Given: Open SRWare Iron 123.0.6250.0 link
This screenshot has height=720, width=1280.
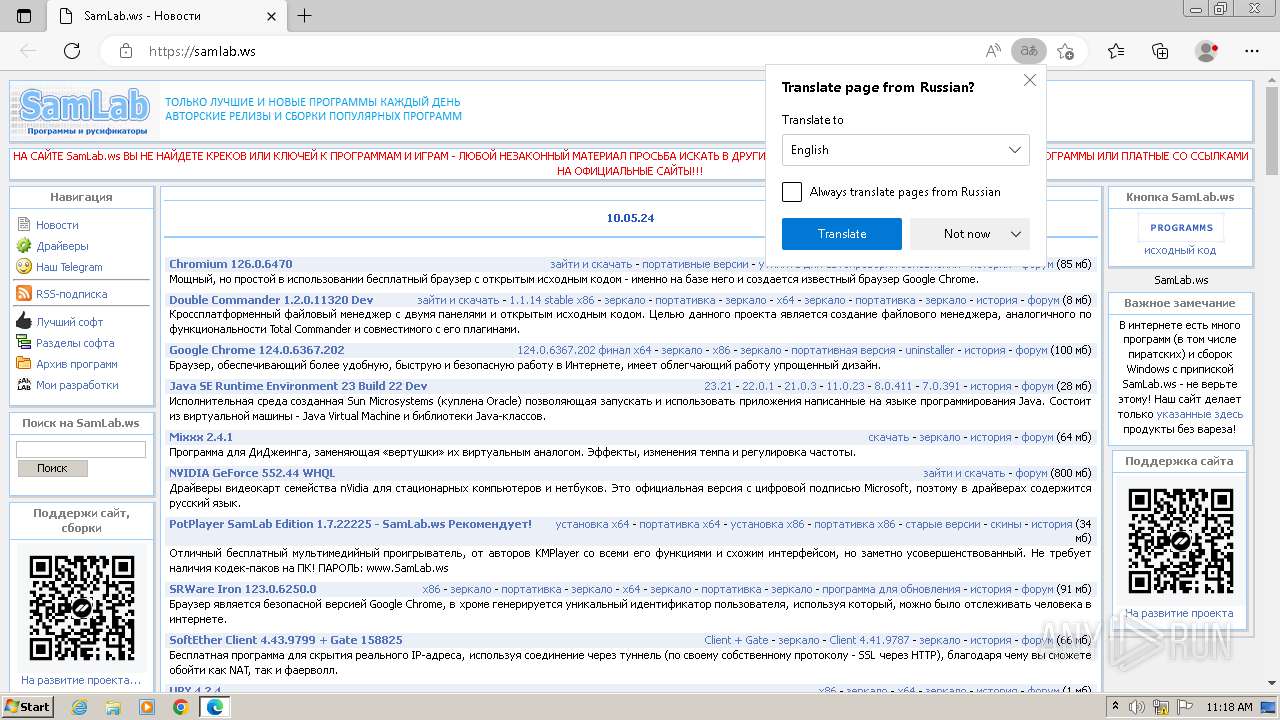Looking at the screenshot, I should [x=243, y=589].
